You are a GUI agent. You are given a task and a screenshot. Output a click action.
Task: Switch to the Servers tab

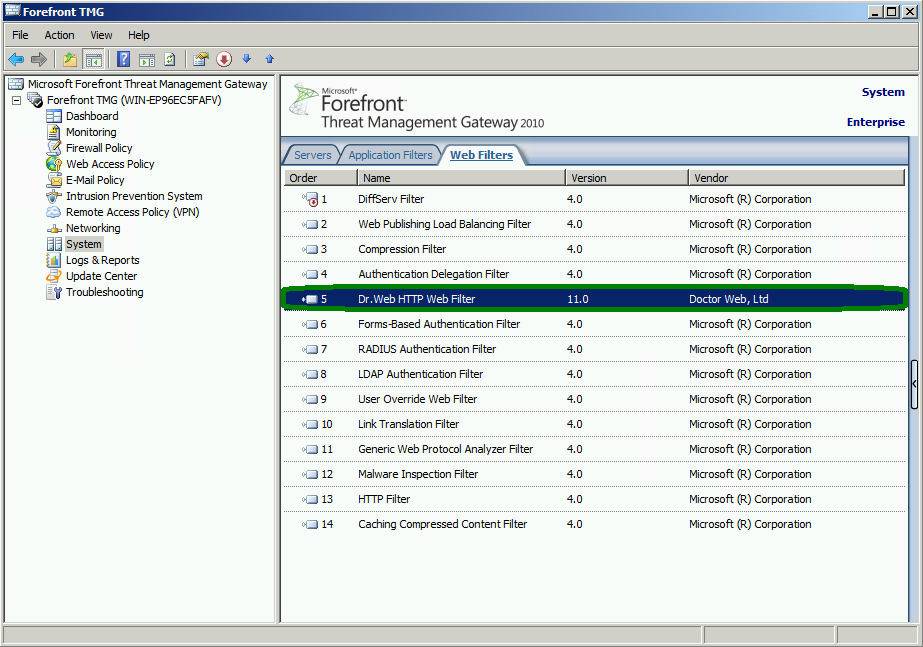click(313, 155)
